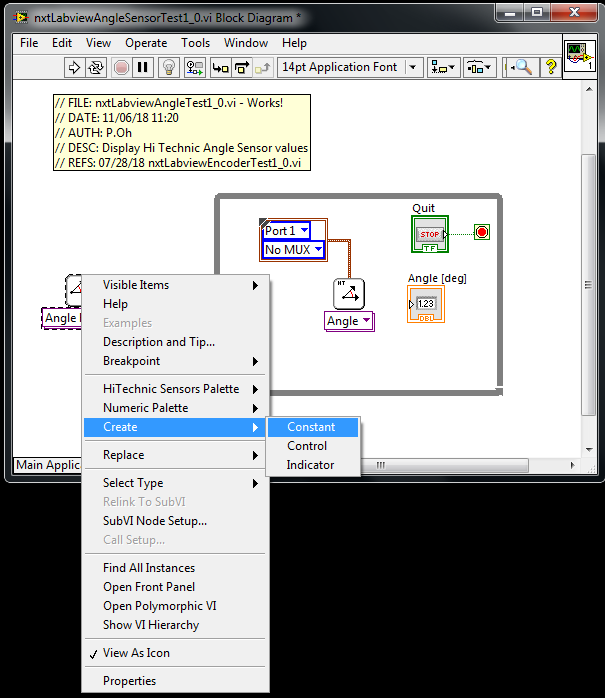Screen dimensions: 605x698
Task: Click vertical scrollbar down arrow
Action: point(589,450)
